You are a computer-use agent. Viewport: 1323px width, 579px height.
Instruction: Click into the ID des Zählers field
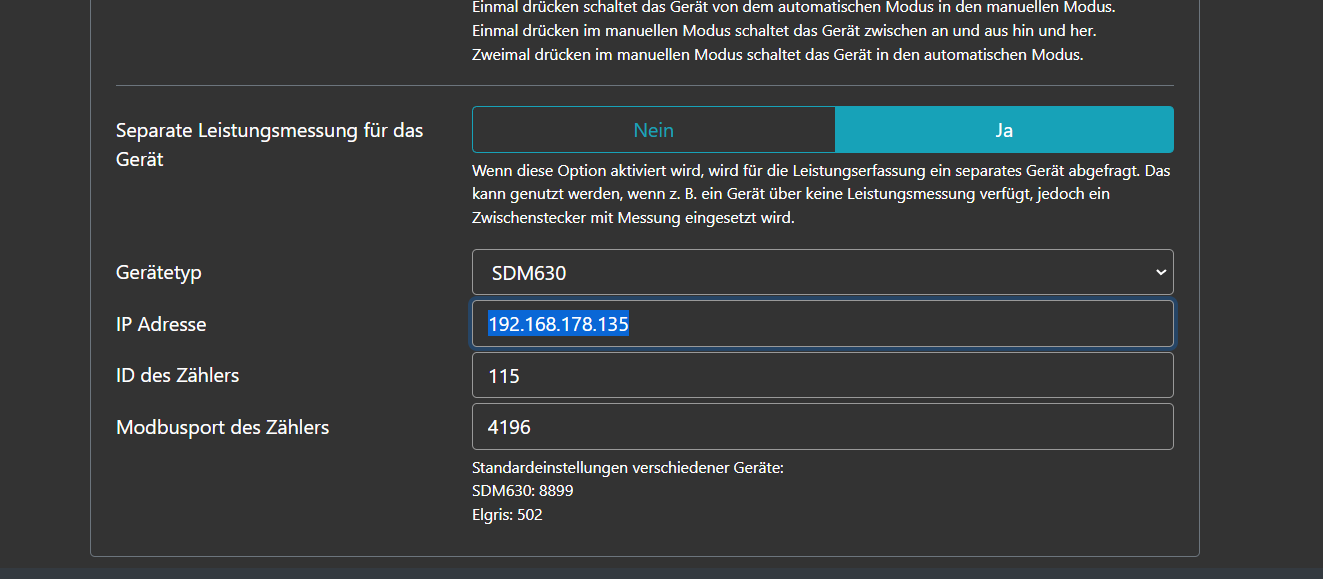[x=822, y=376]
